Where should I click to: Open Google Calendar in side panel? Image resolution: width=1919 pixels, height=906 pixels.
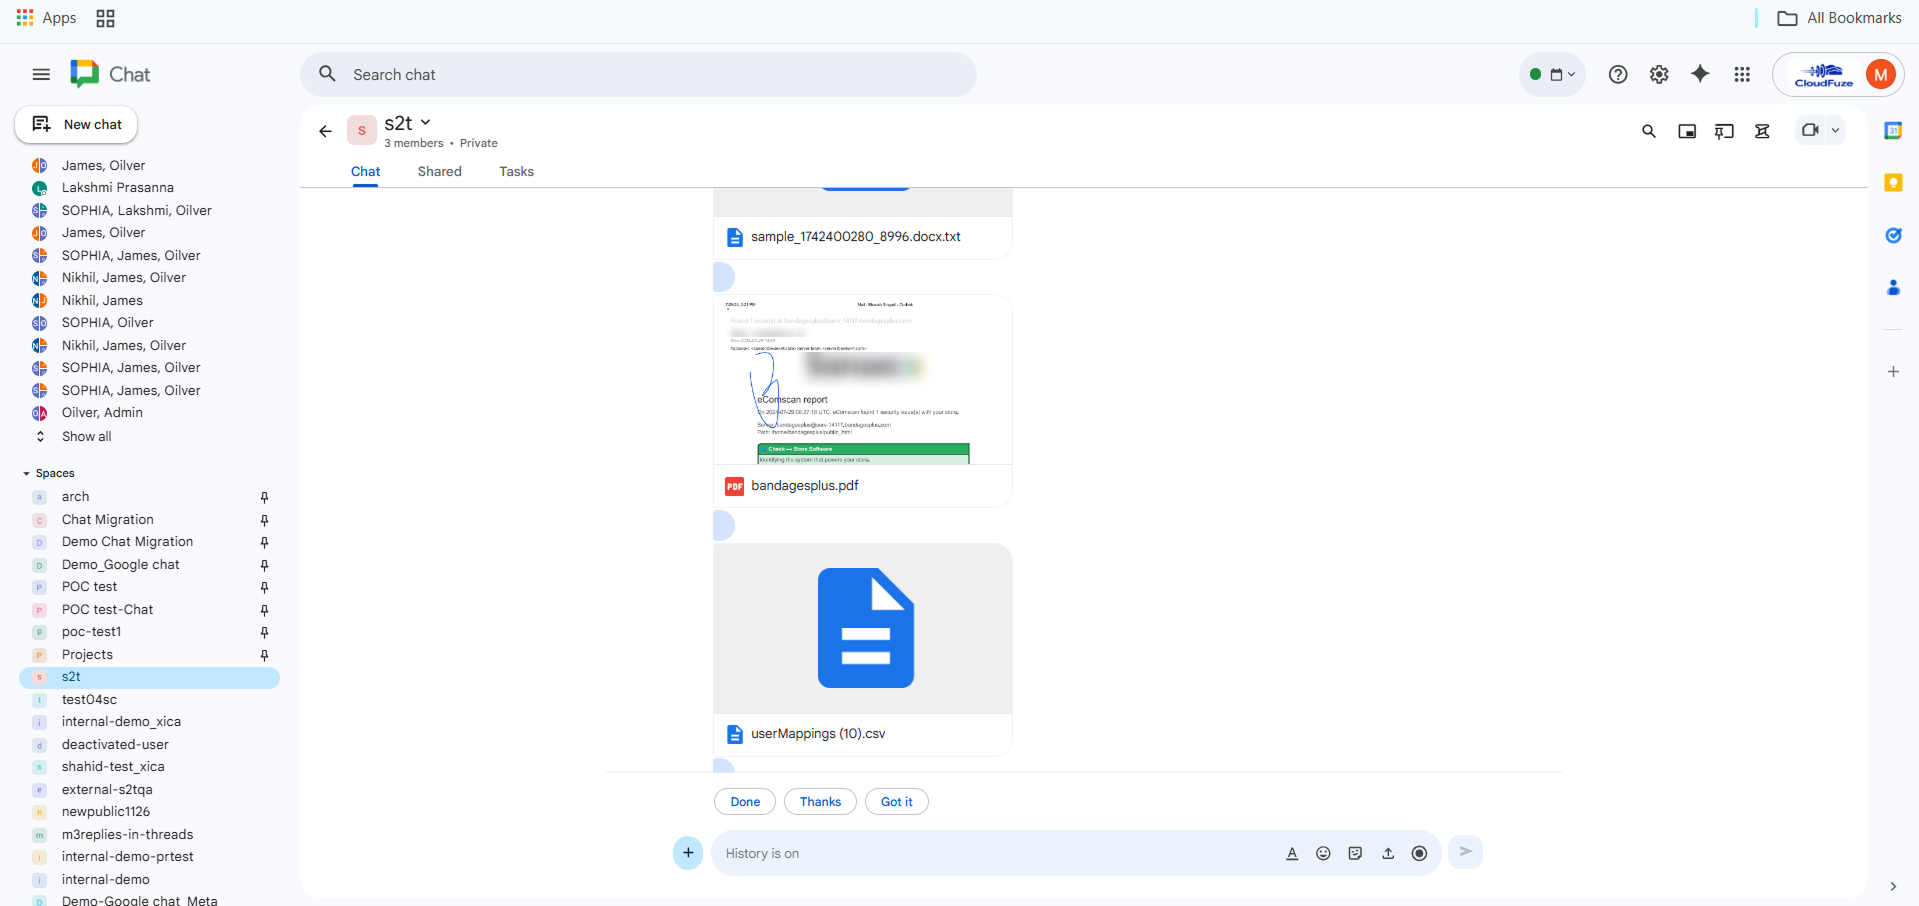click(1893, 131)
